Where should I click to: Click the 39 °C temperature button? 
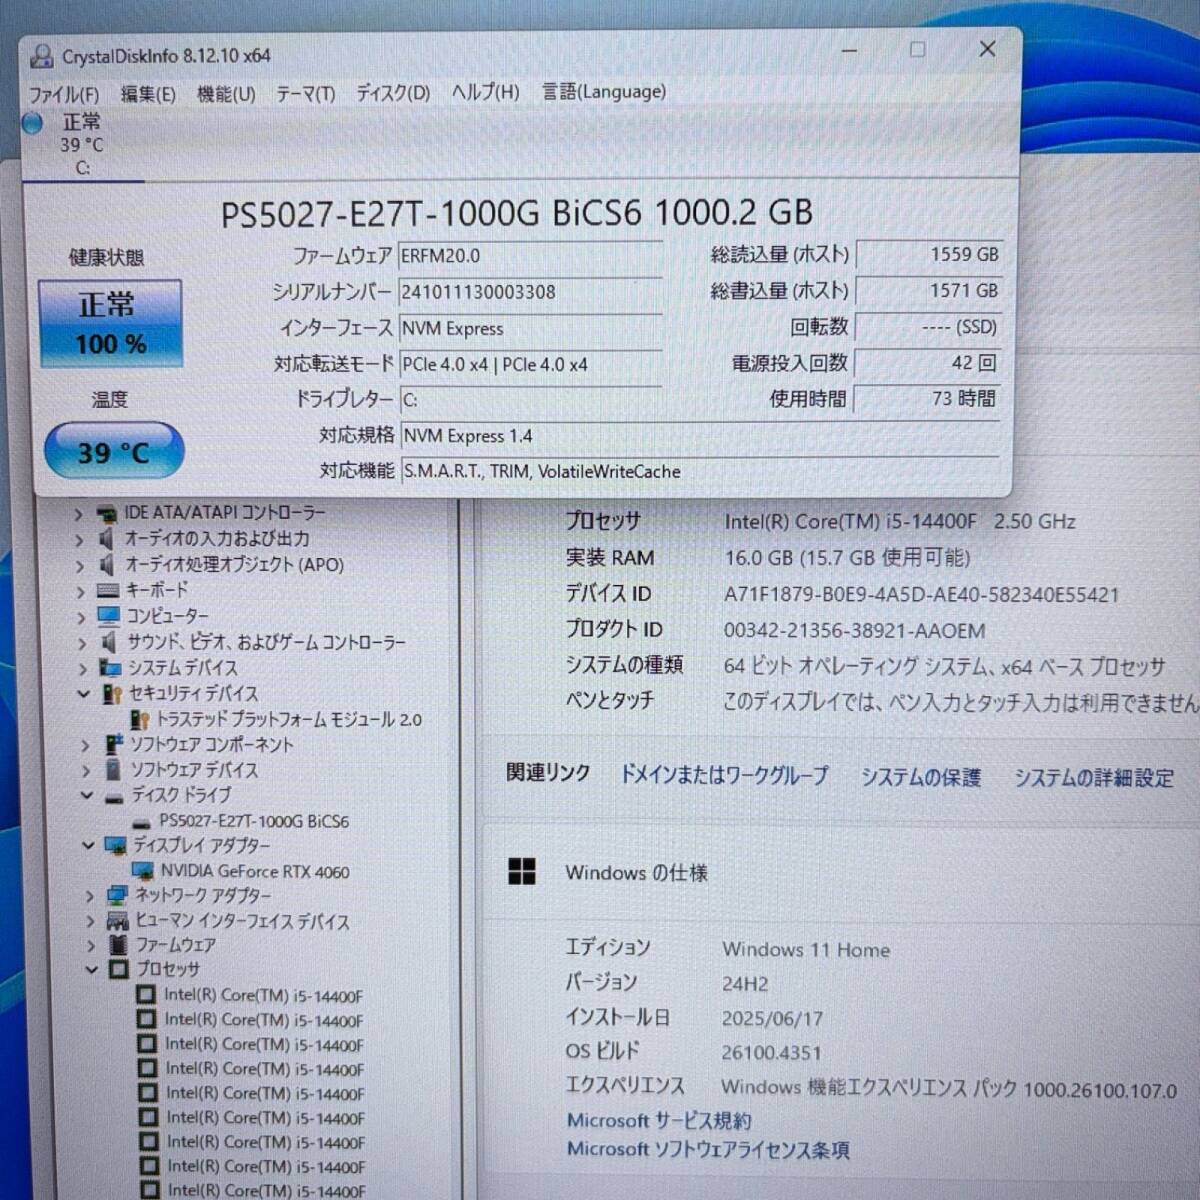(x=113, y=452)
